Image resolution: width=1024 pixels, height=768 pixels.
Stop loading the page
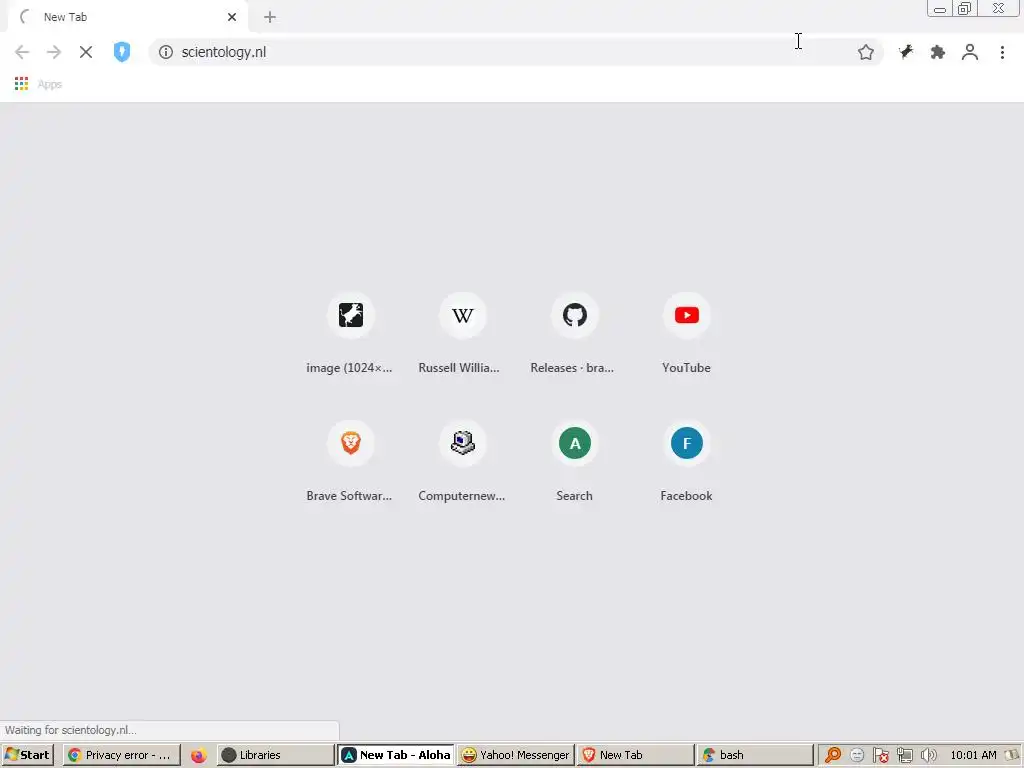86,52
